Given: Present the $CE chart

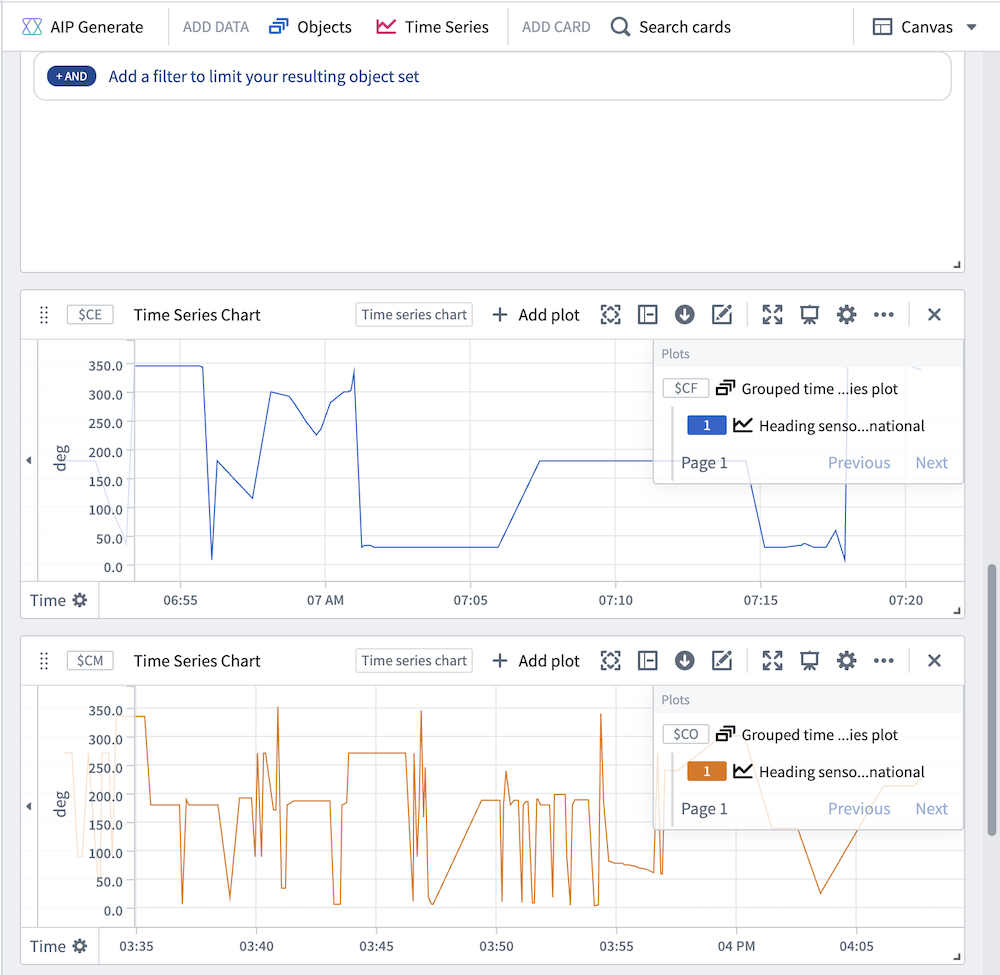Looking at the screenshot, I should pos(809,314).
